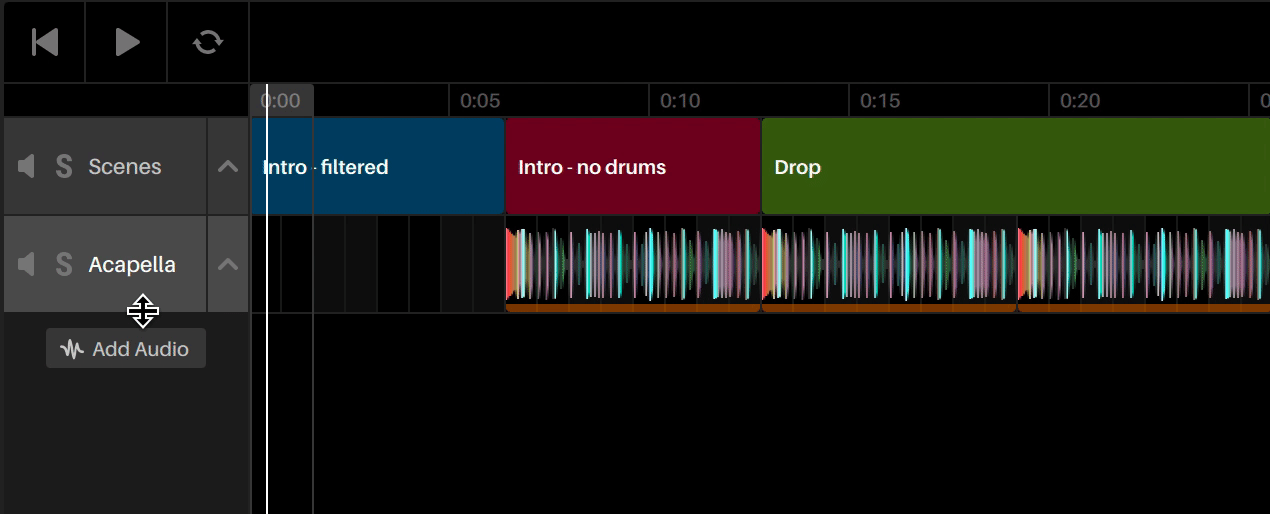
Task: Click the 0:00 playhead marker
Action: coord(282,100)
